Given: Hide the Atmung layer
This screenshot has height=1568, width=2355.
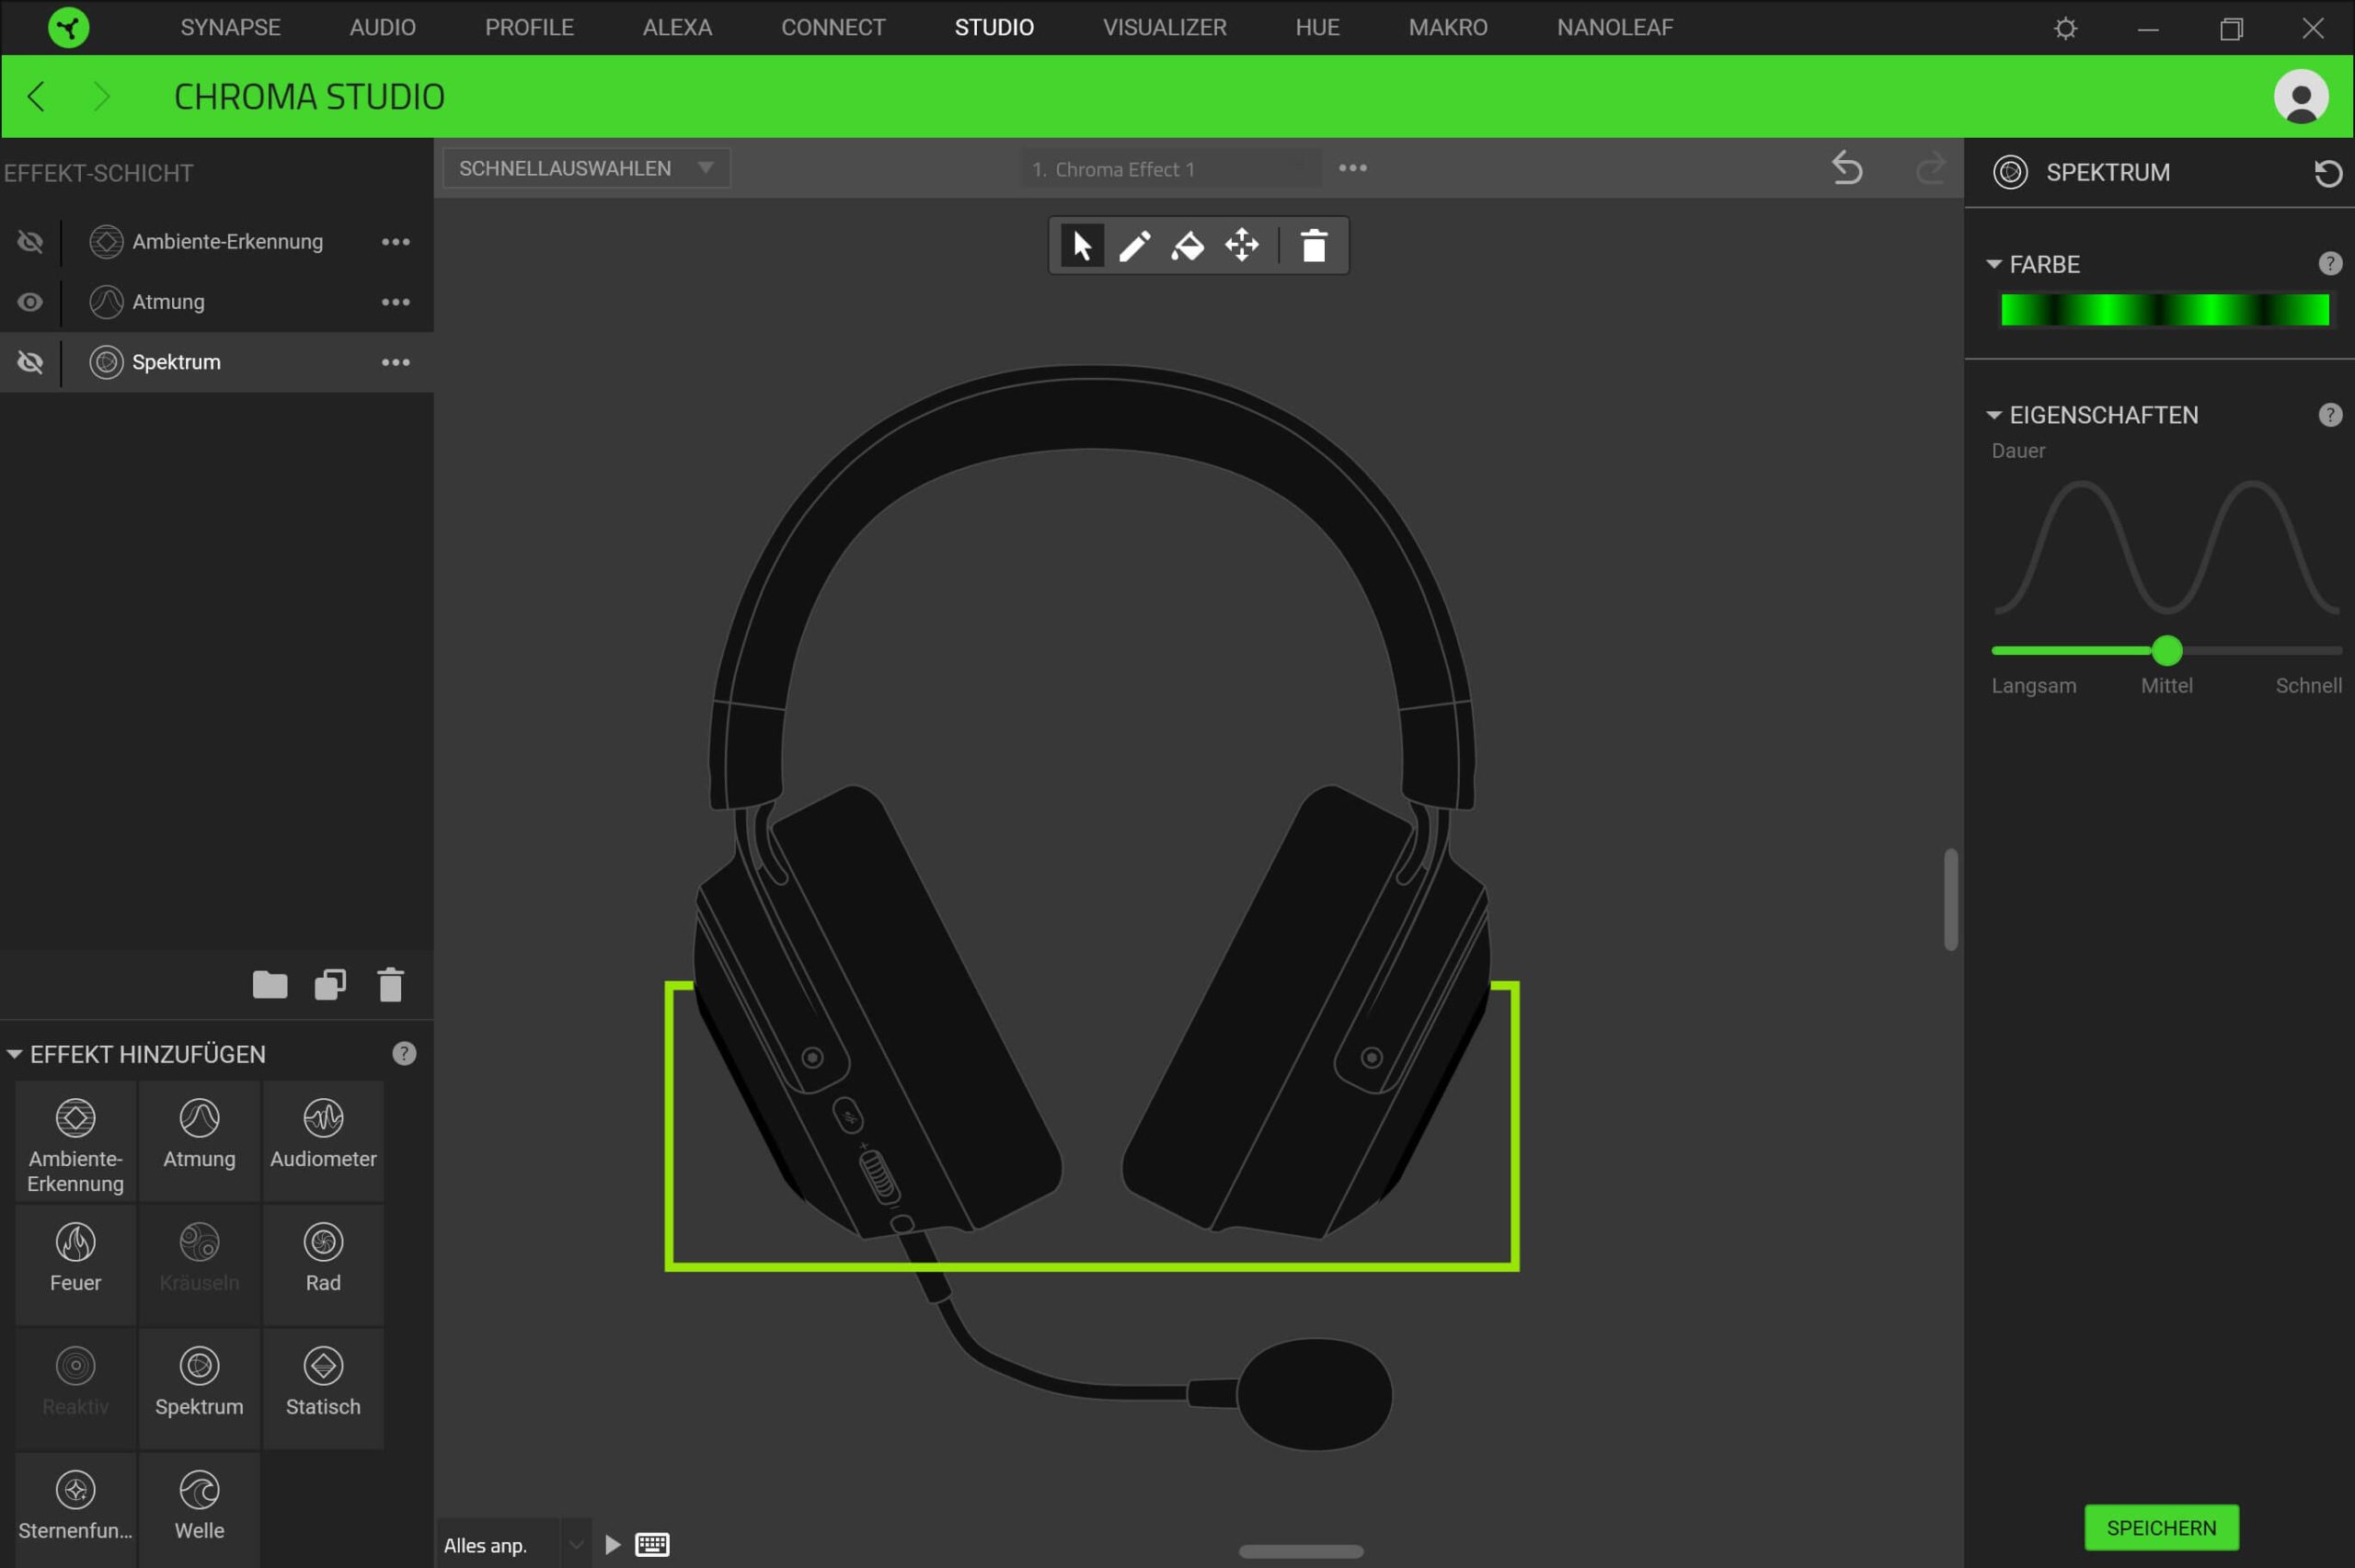Looking at the screenshot, I should click(30, 302).
